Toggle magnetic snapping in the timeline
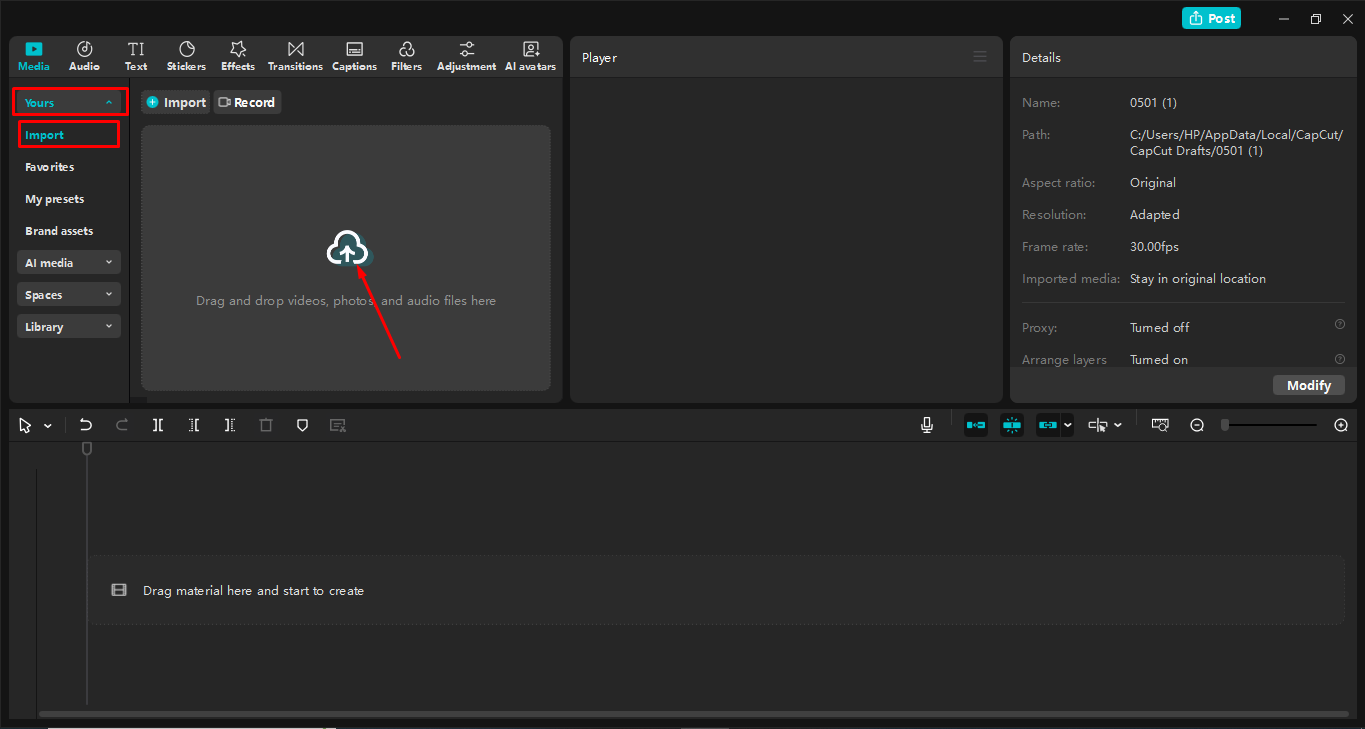This screenshot has height=729, width=1365. coord(1011,424)
